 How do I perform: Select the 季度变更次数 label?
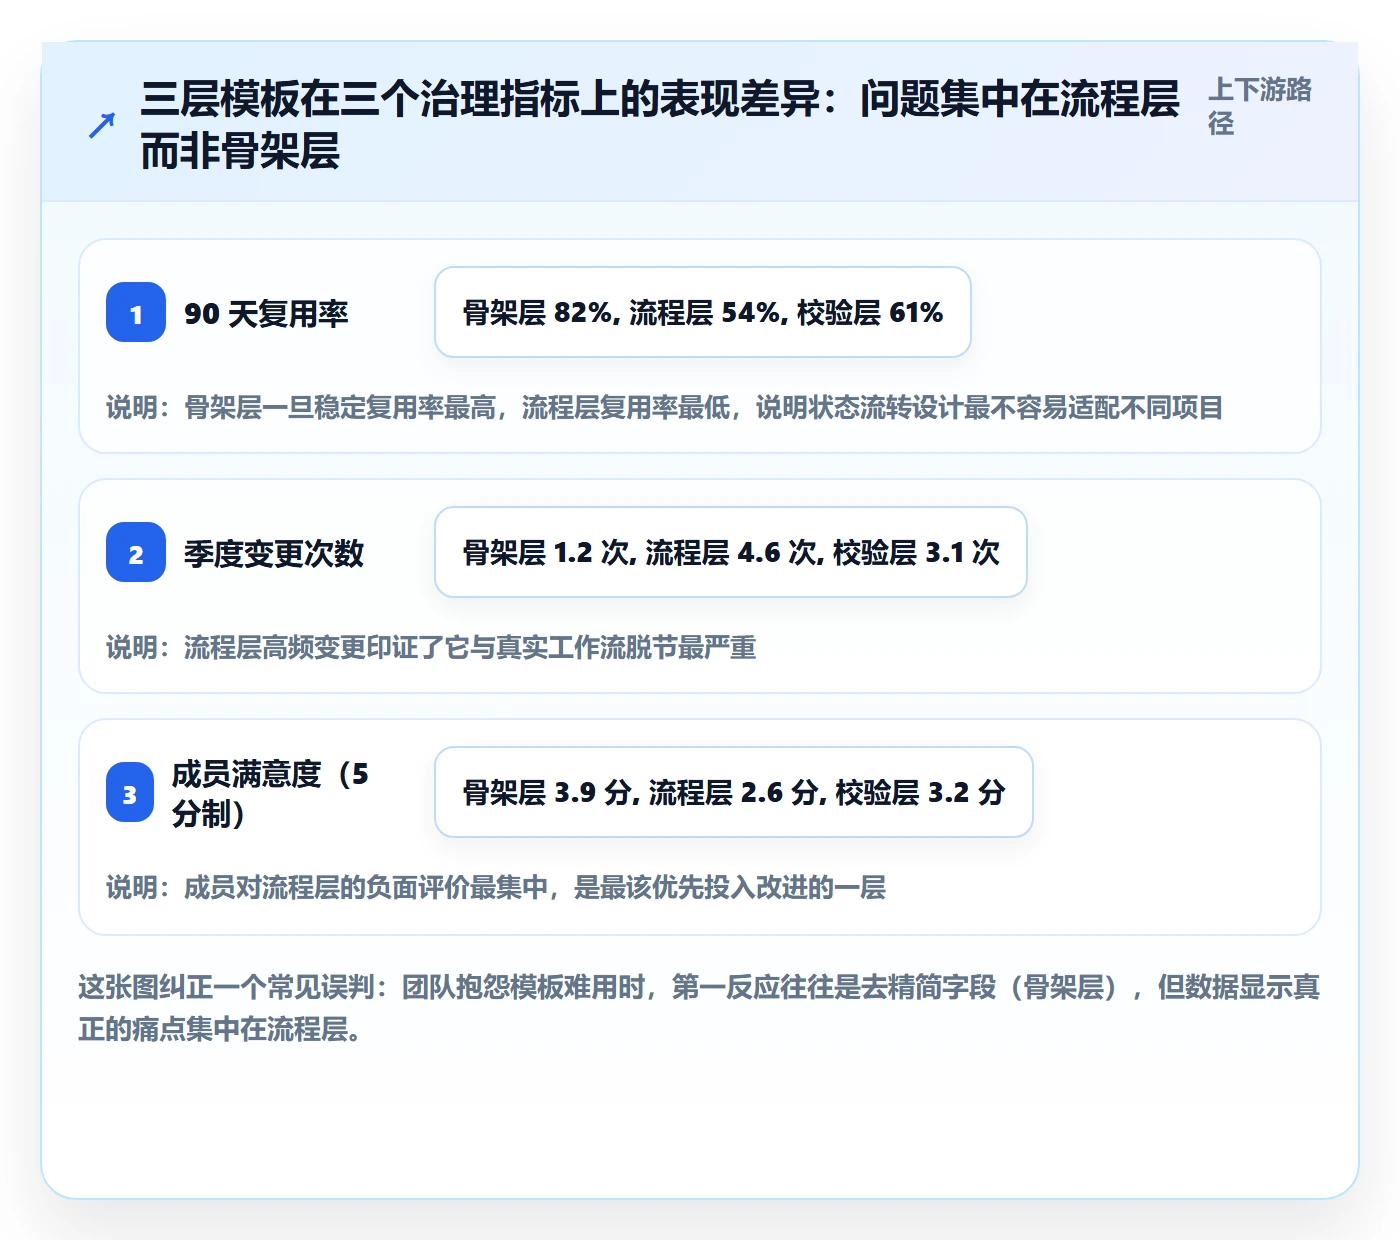(x=274, y=554)
